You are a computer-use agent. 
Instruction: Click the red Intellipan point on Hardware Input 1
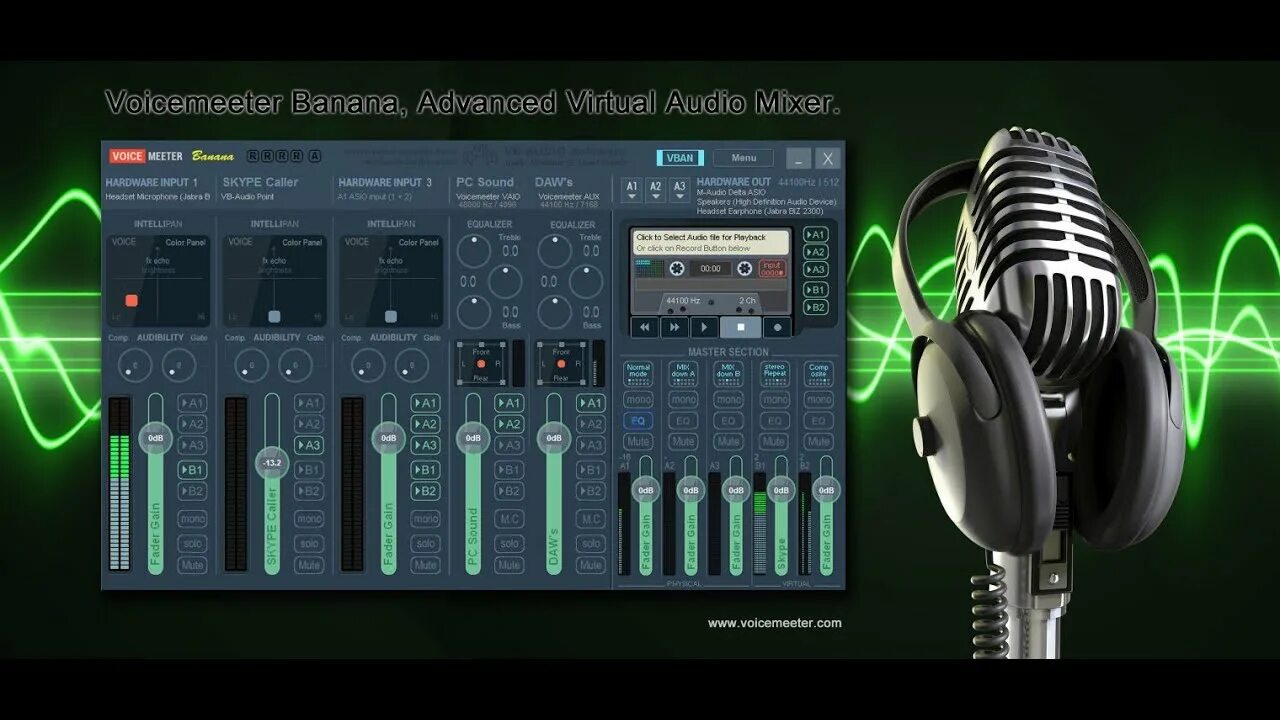point(131,300)
